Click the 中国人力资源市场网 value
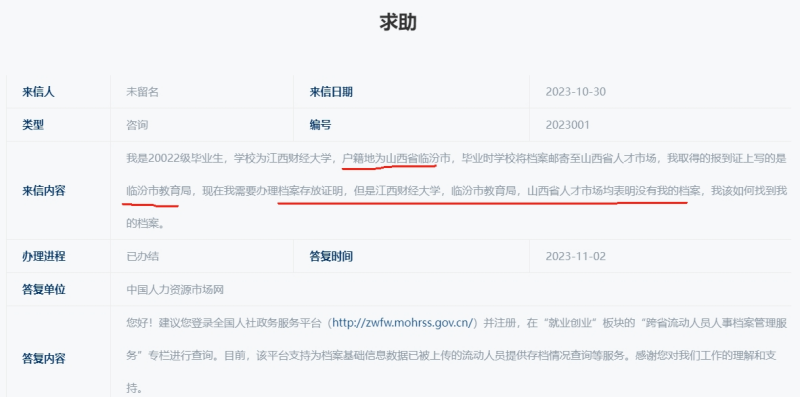800x397 pixels. [175, 290]
